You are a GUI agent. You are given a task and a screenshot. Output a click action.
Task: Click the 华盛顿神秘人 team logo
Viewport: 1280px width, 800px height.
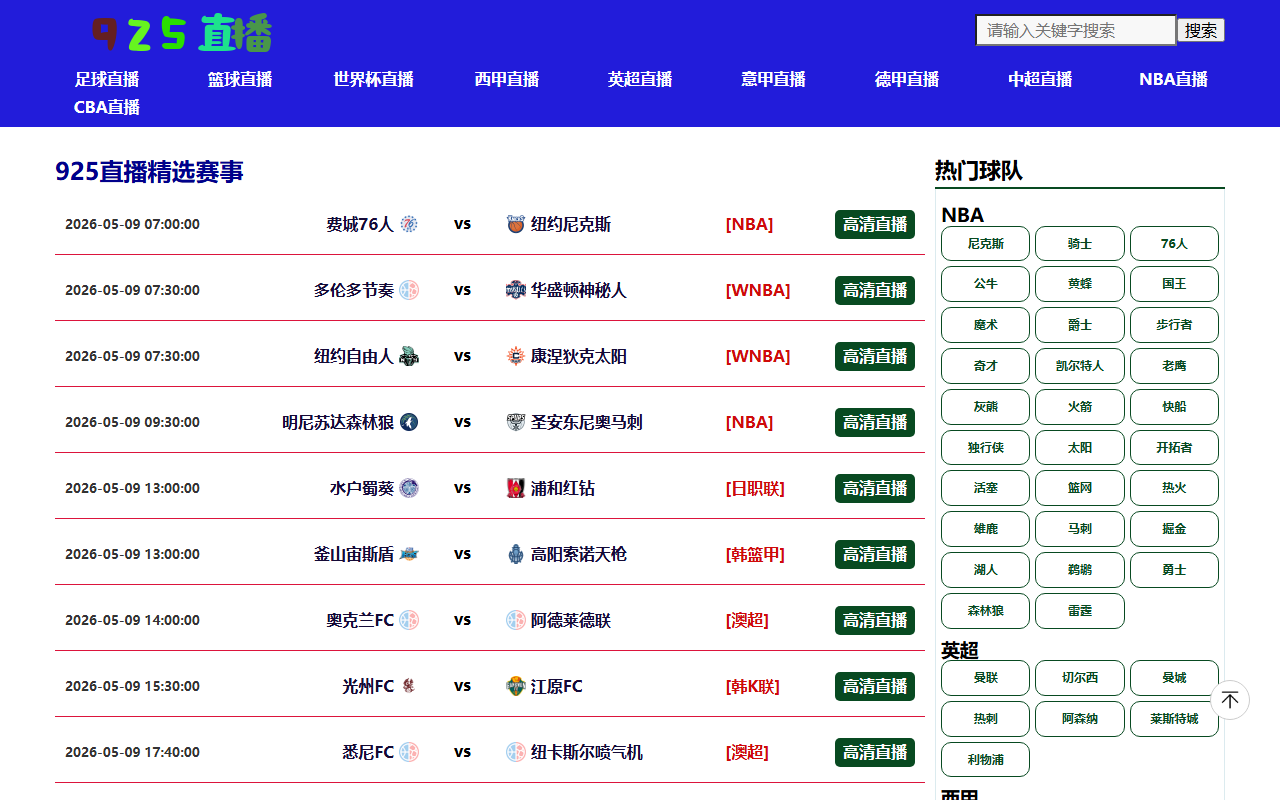tap(516, 290)
